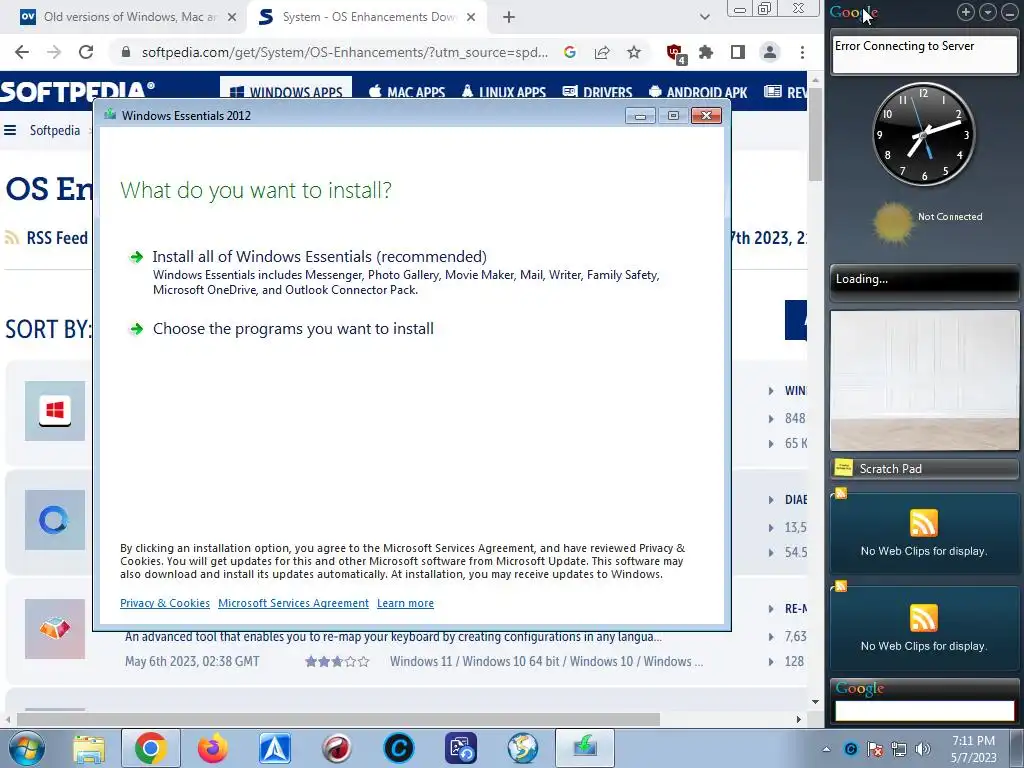1024x768 pixels.
Task: Click the Google search box in sidebar
Action: coord(925,711)
